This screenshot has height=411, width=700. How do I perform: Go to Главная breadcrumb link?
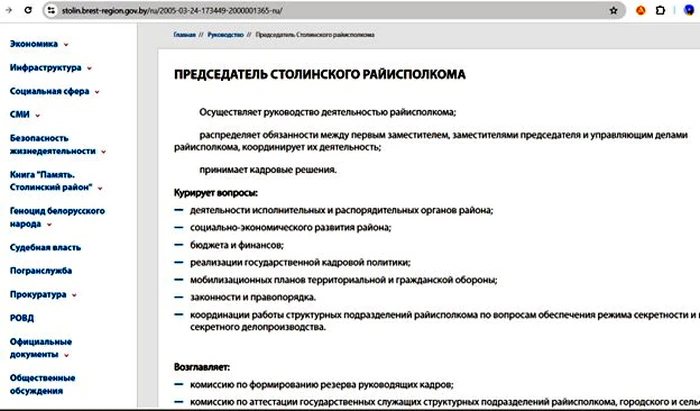click(x=184, y=34)
